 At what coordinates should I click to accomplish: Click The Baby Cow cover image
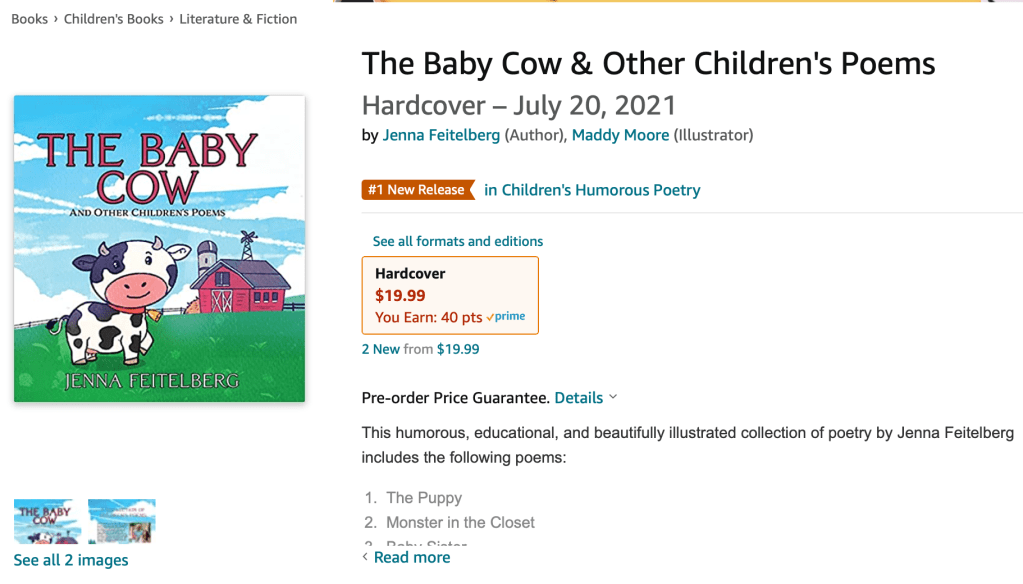coord(159,249)
